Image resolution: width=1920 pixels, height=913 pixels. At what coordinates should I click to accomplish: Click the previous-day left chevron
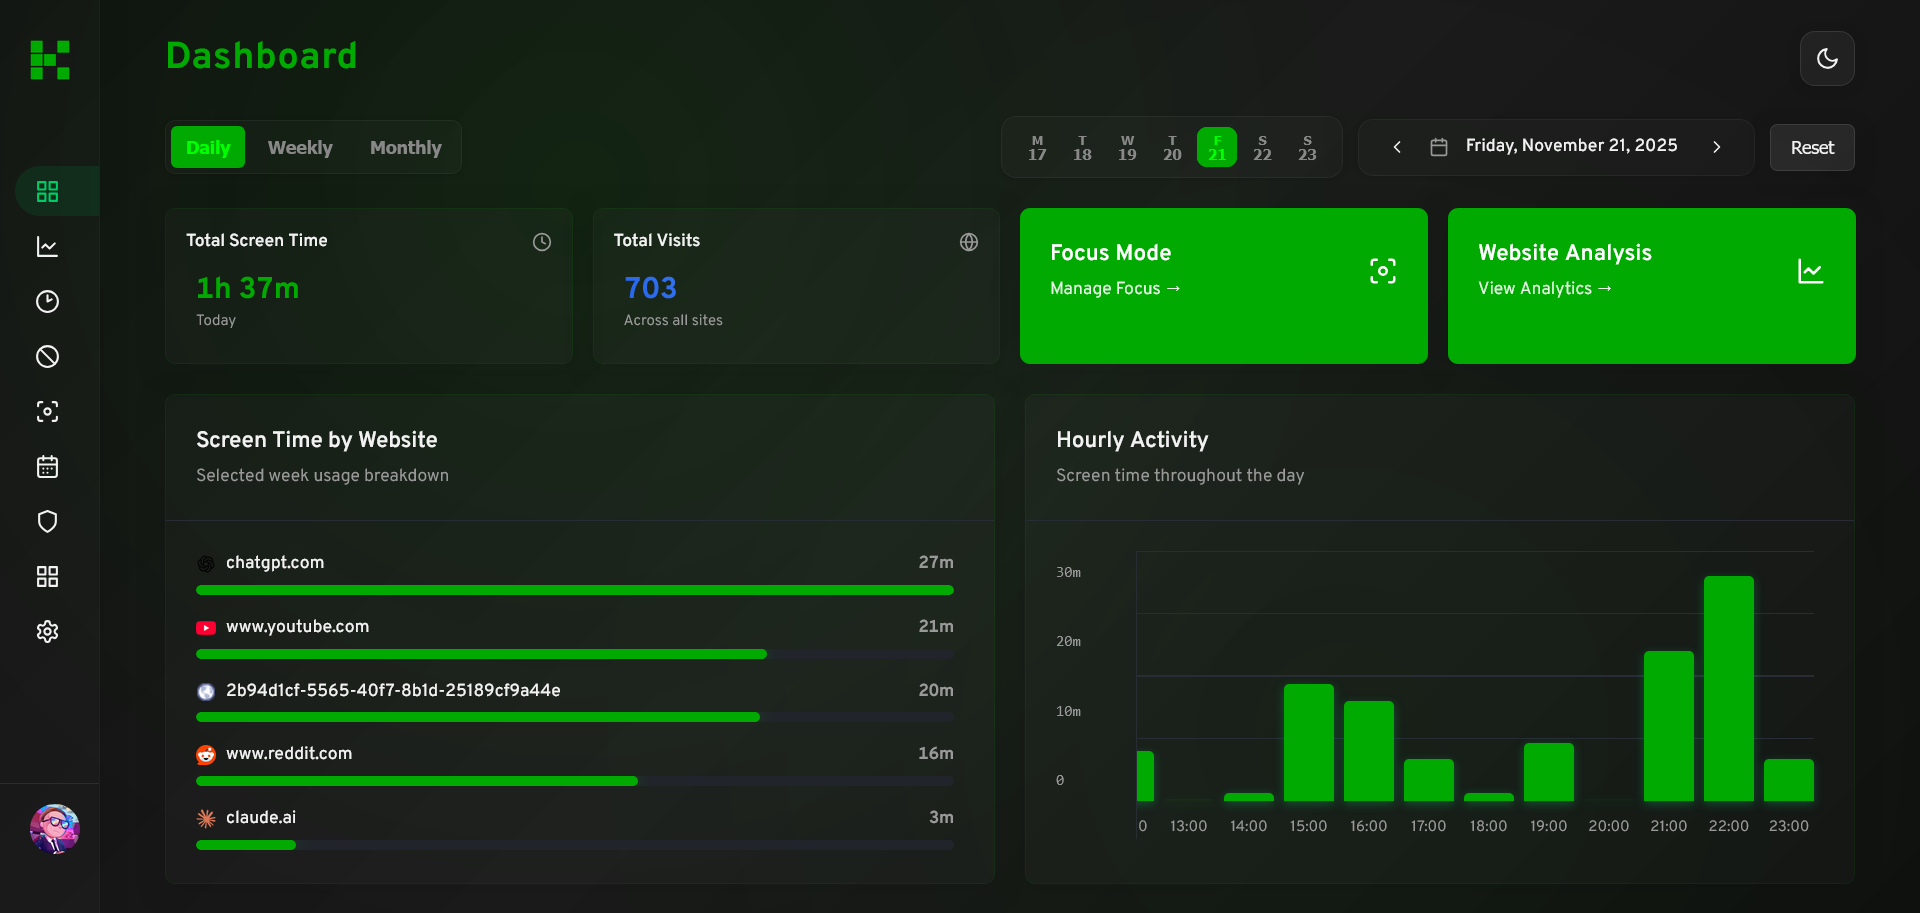point(1396,146)
